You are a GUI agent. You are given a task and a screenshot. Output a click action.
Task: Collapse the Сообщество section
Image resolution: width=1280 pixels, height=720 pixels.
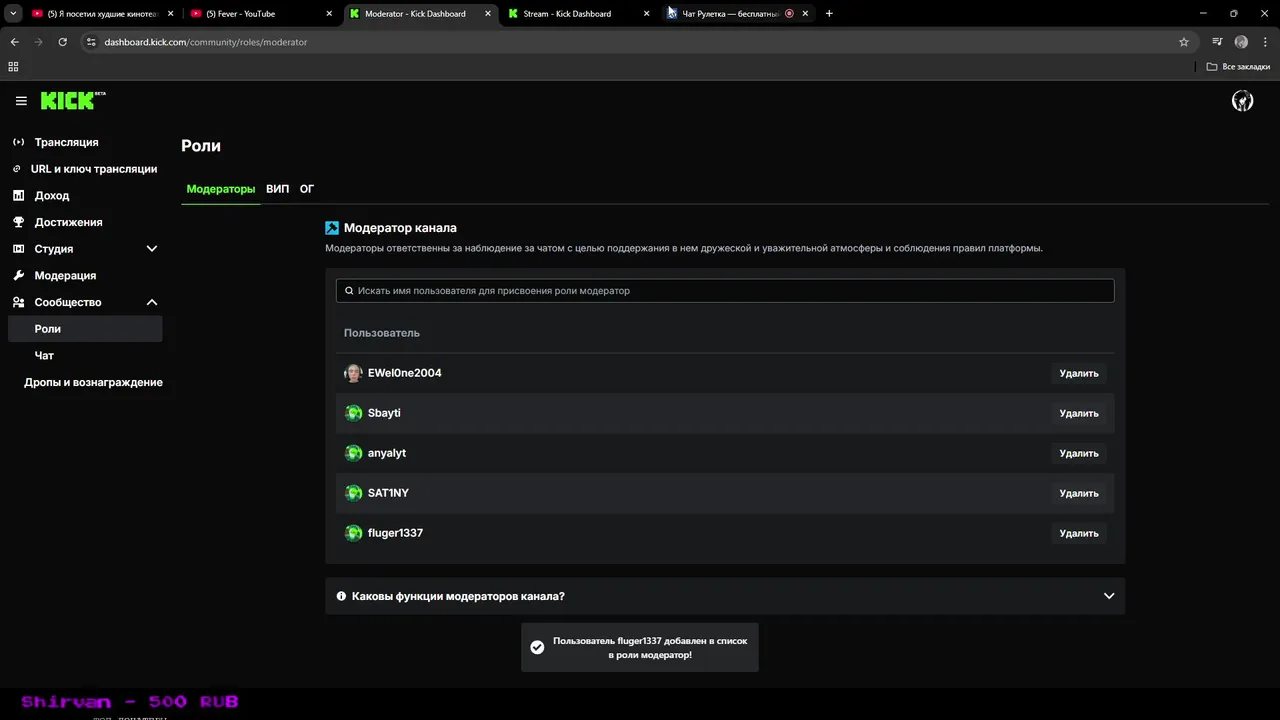click(x=152, y=302)
